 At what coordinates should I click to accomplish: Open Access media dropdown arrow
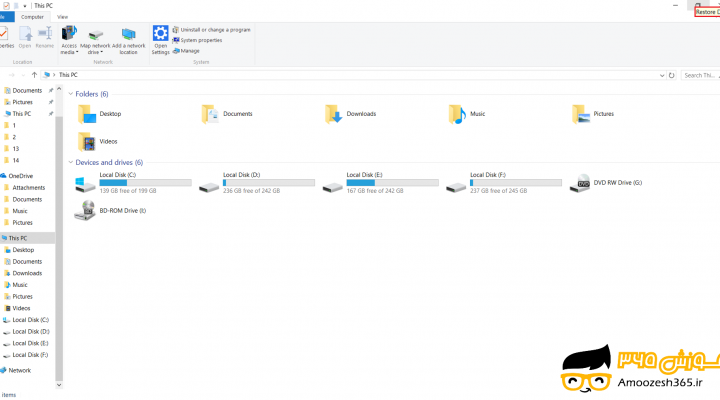coord(77,52)
